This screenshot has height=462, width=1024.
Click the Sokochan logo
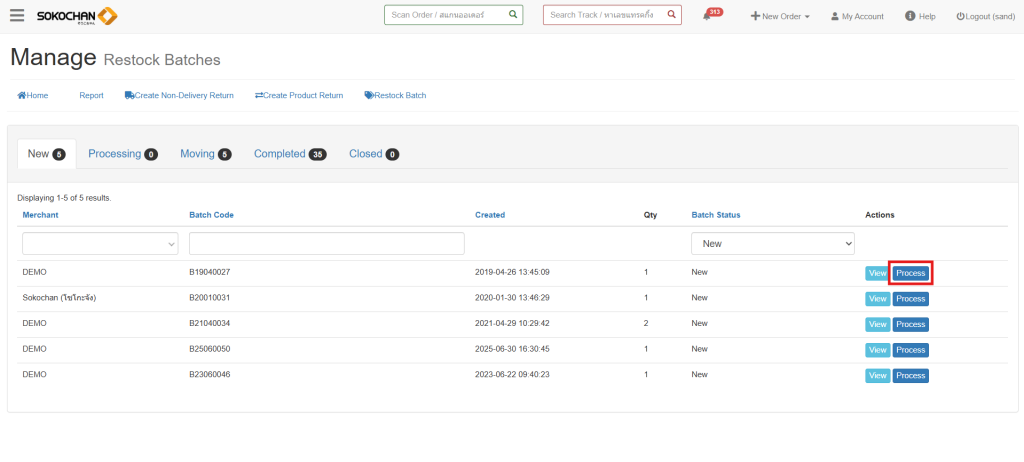click(76, 16)
